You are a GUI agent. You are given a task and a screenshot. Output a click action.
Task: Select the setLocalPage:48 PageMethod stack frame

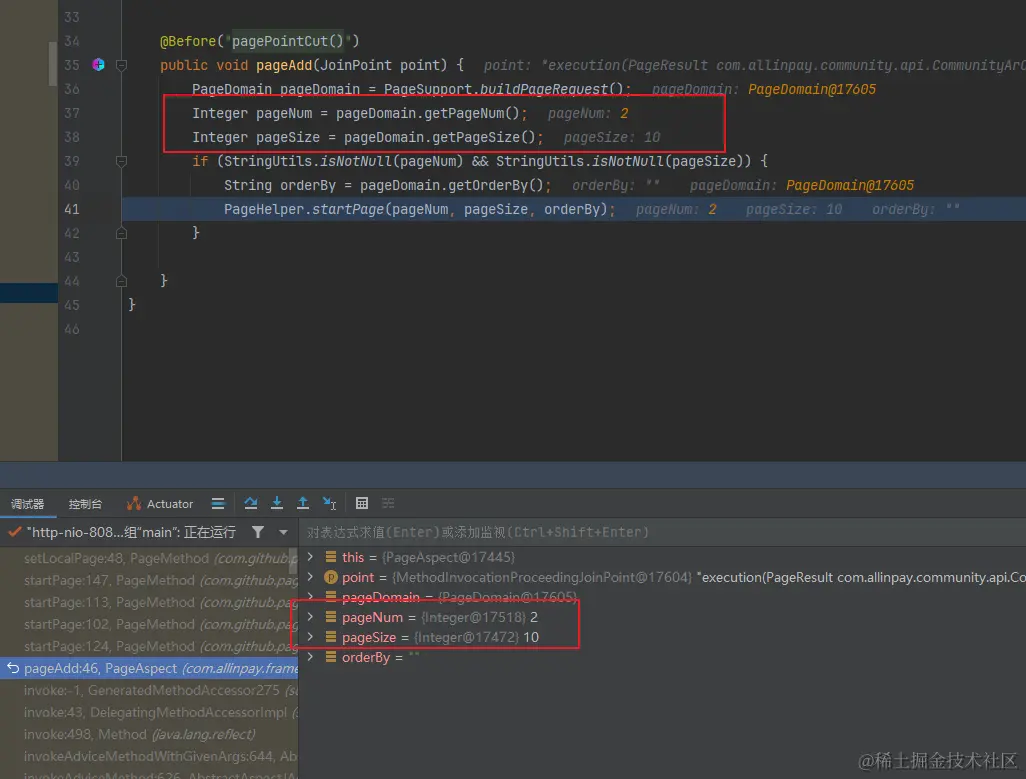(149, 558)
